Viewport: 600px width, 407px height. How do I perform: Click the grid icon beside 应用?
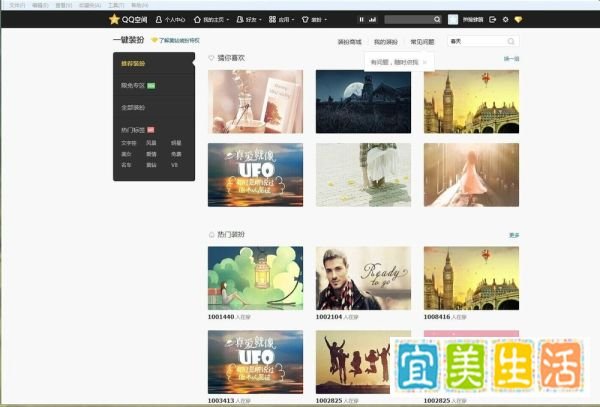(x=272, y=20)
